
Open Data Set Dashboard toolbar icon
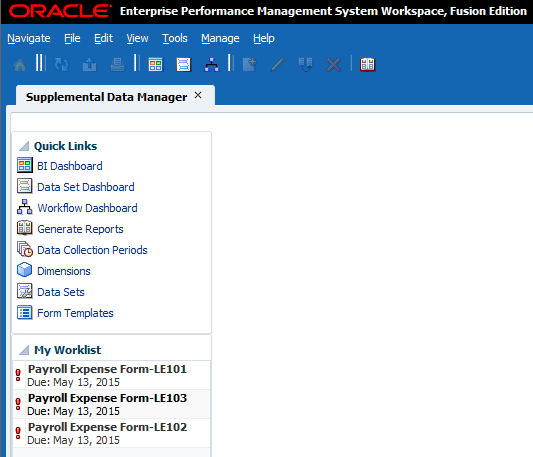[184, 64]
